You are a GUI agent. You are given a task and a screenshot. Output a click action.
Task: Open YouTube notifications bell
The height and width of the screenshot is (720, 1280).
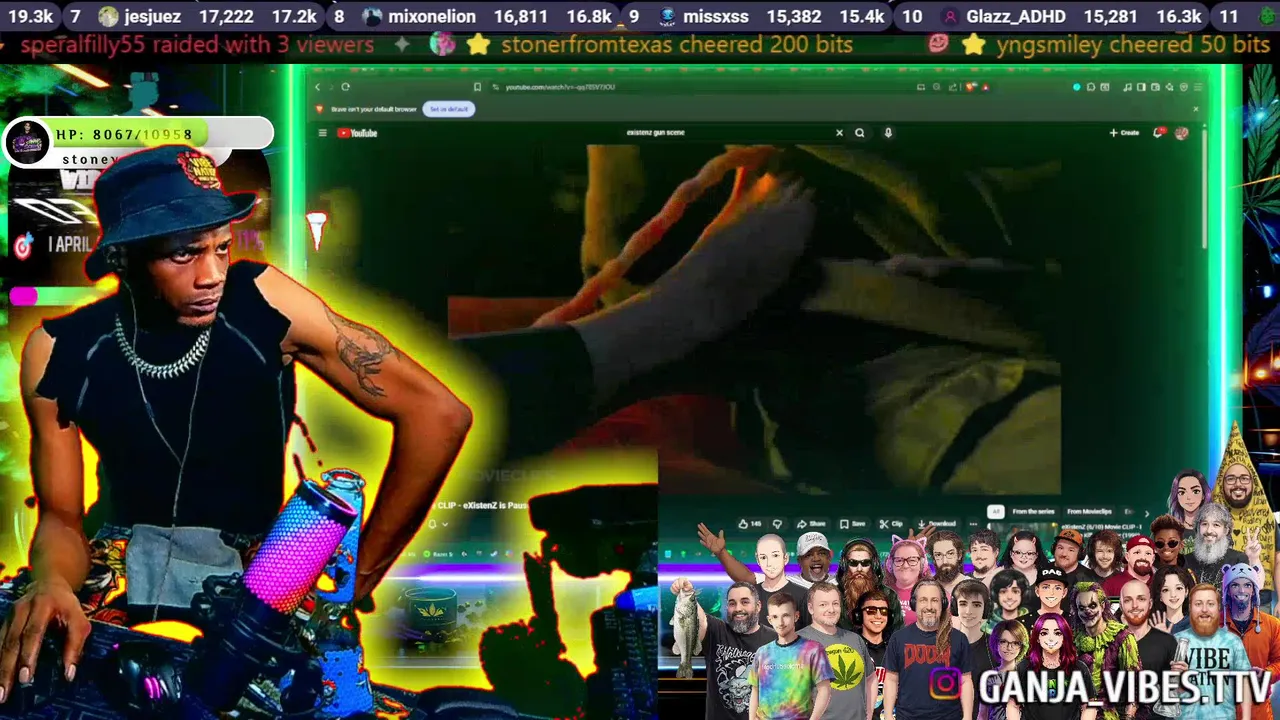point(1159,132)
